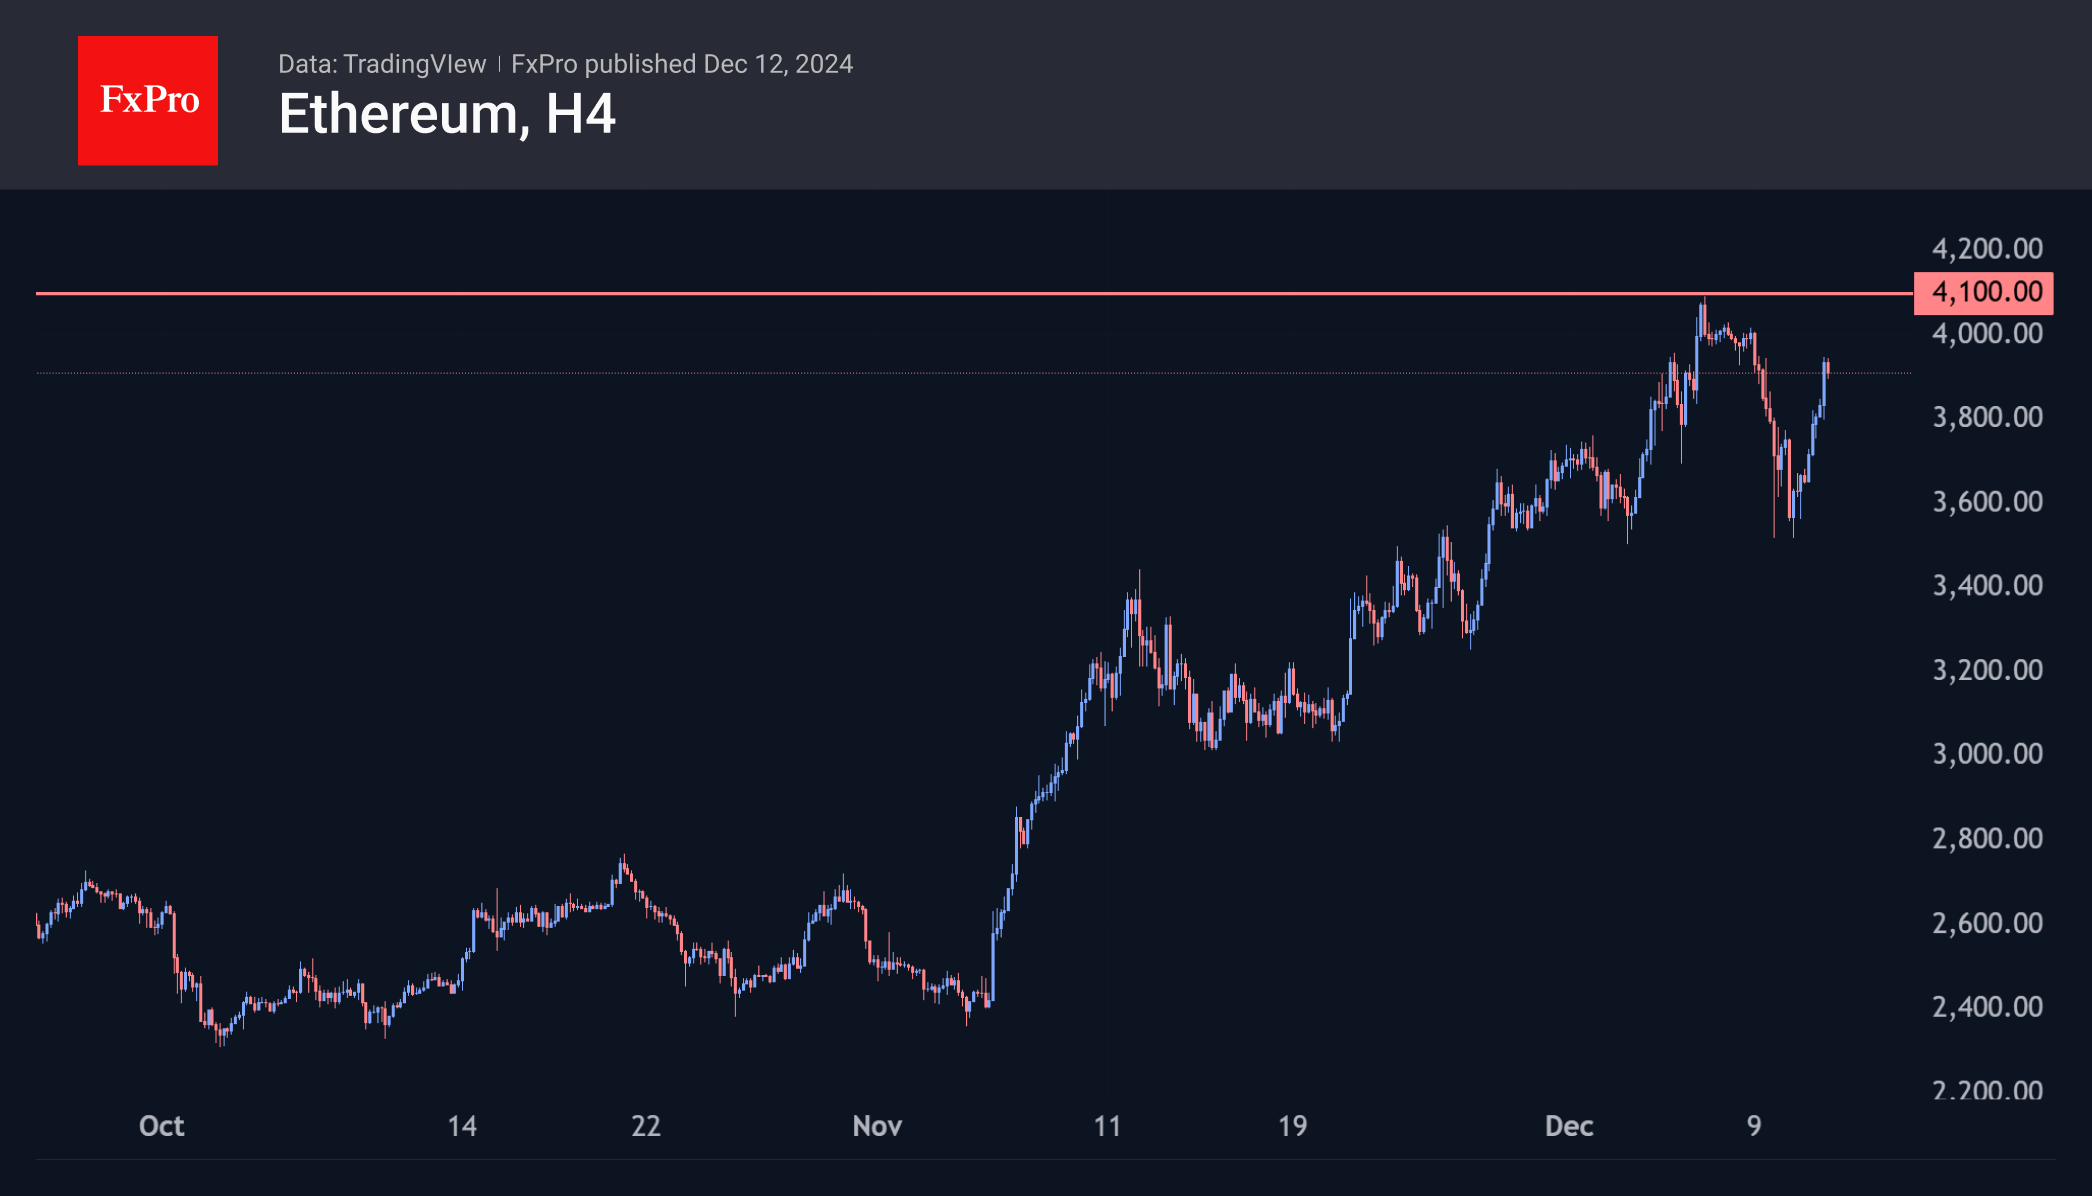Viewport: 2092px width, 1196px height.
Task: Click the Oct date axis label
Action: 161,1126
